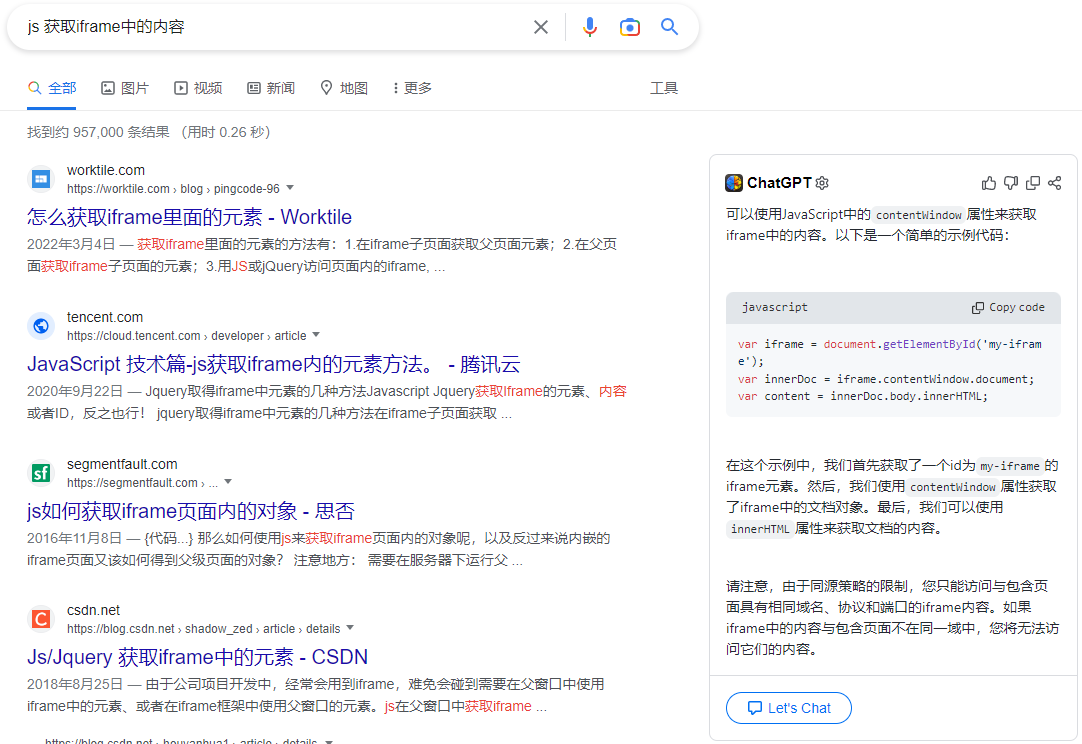Click the ChatGPT panel title
The height and width of the screenshot is (744, 1082).
pyautogui.click(x=779, y=183)
